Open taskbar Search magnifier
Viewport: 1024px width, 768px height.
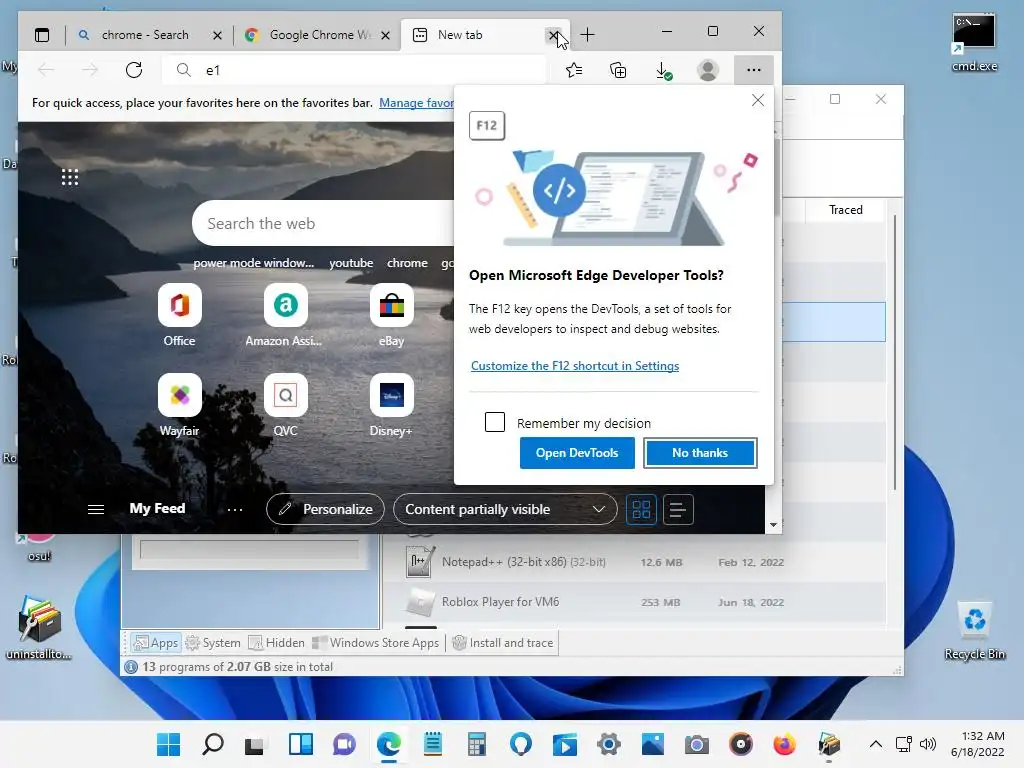pyautogui.click(x=213, y=744)
